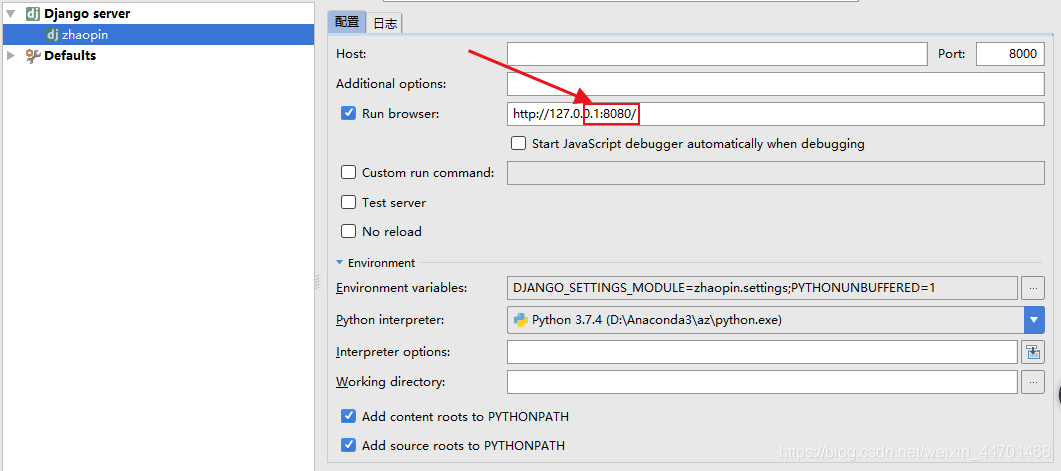This screenshot has height=471, width=1061.
Task: Select the zhaopin dj configuration icon
Action: 52,35
